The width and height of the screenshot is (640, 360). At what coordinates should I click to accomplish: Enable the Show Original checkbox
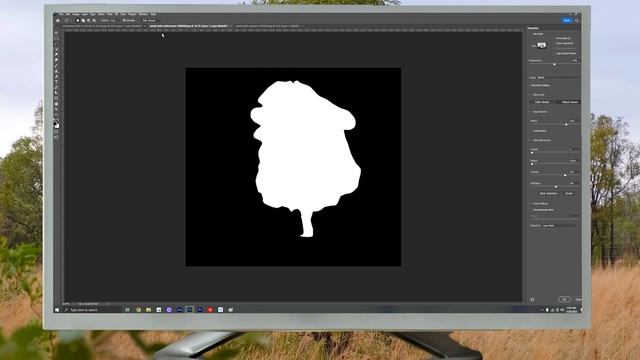click(x=554, y=43)
